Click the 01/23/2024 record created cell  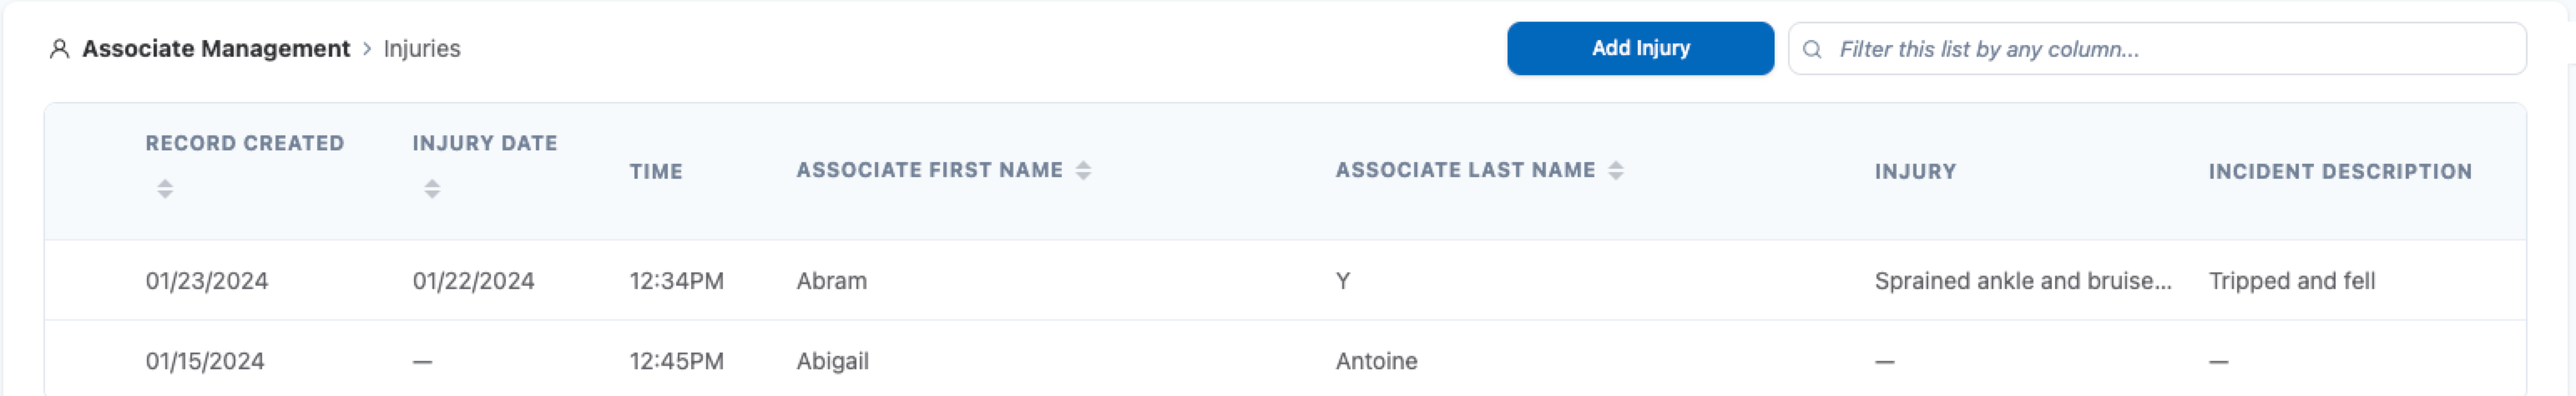207,281
